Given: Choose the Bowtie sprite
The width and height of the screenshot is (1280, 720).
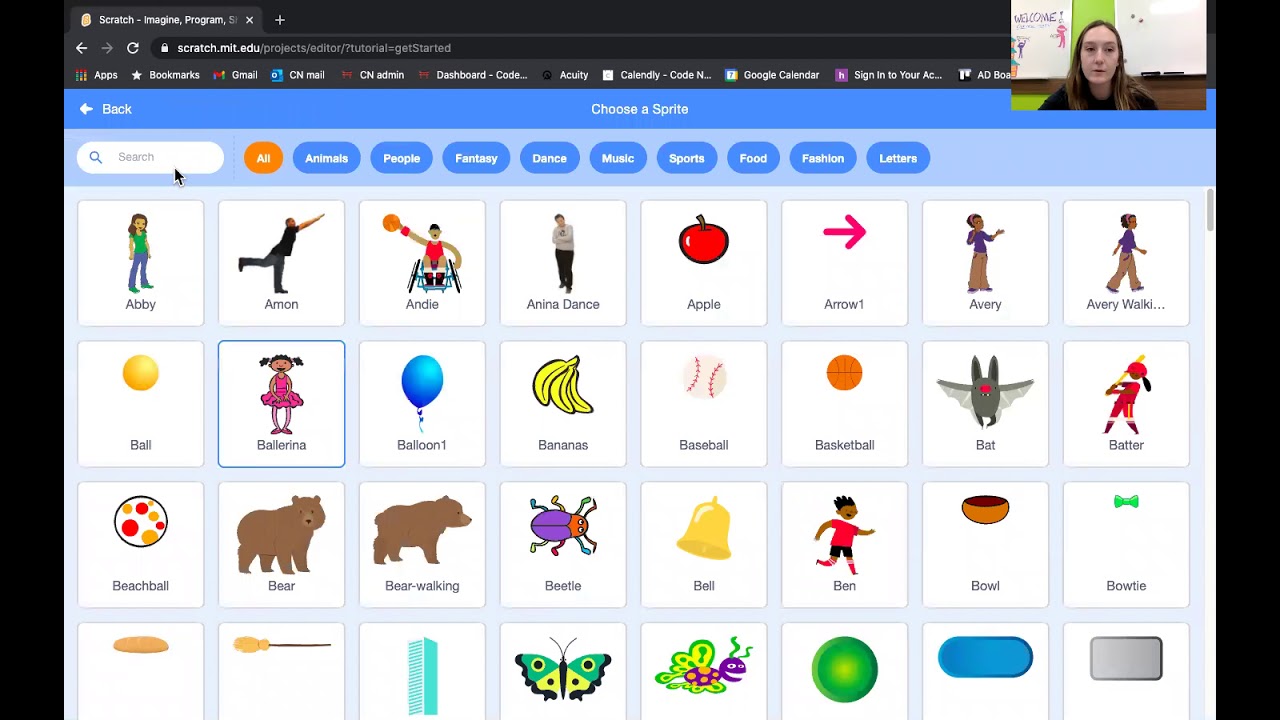Looking at the screenshot, I should [1126, 545].
